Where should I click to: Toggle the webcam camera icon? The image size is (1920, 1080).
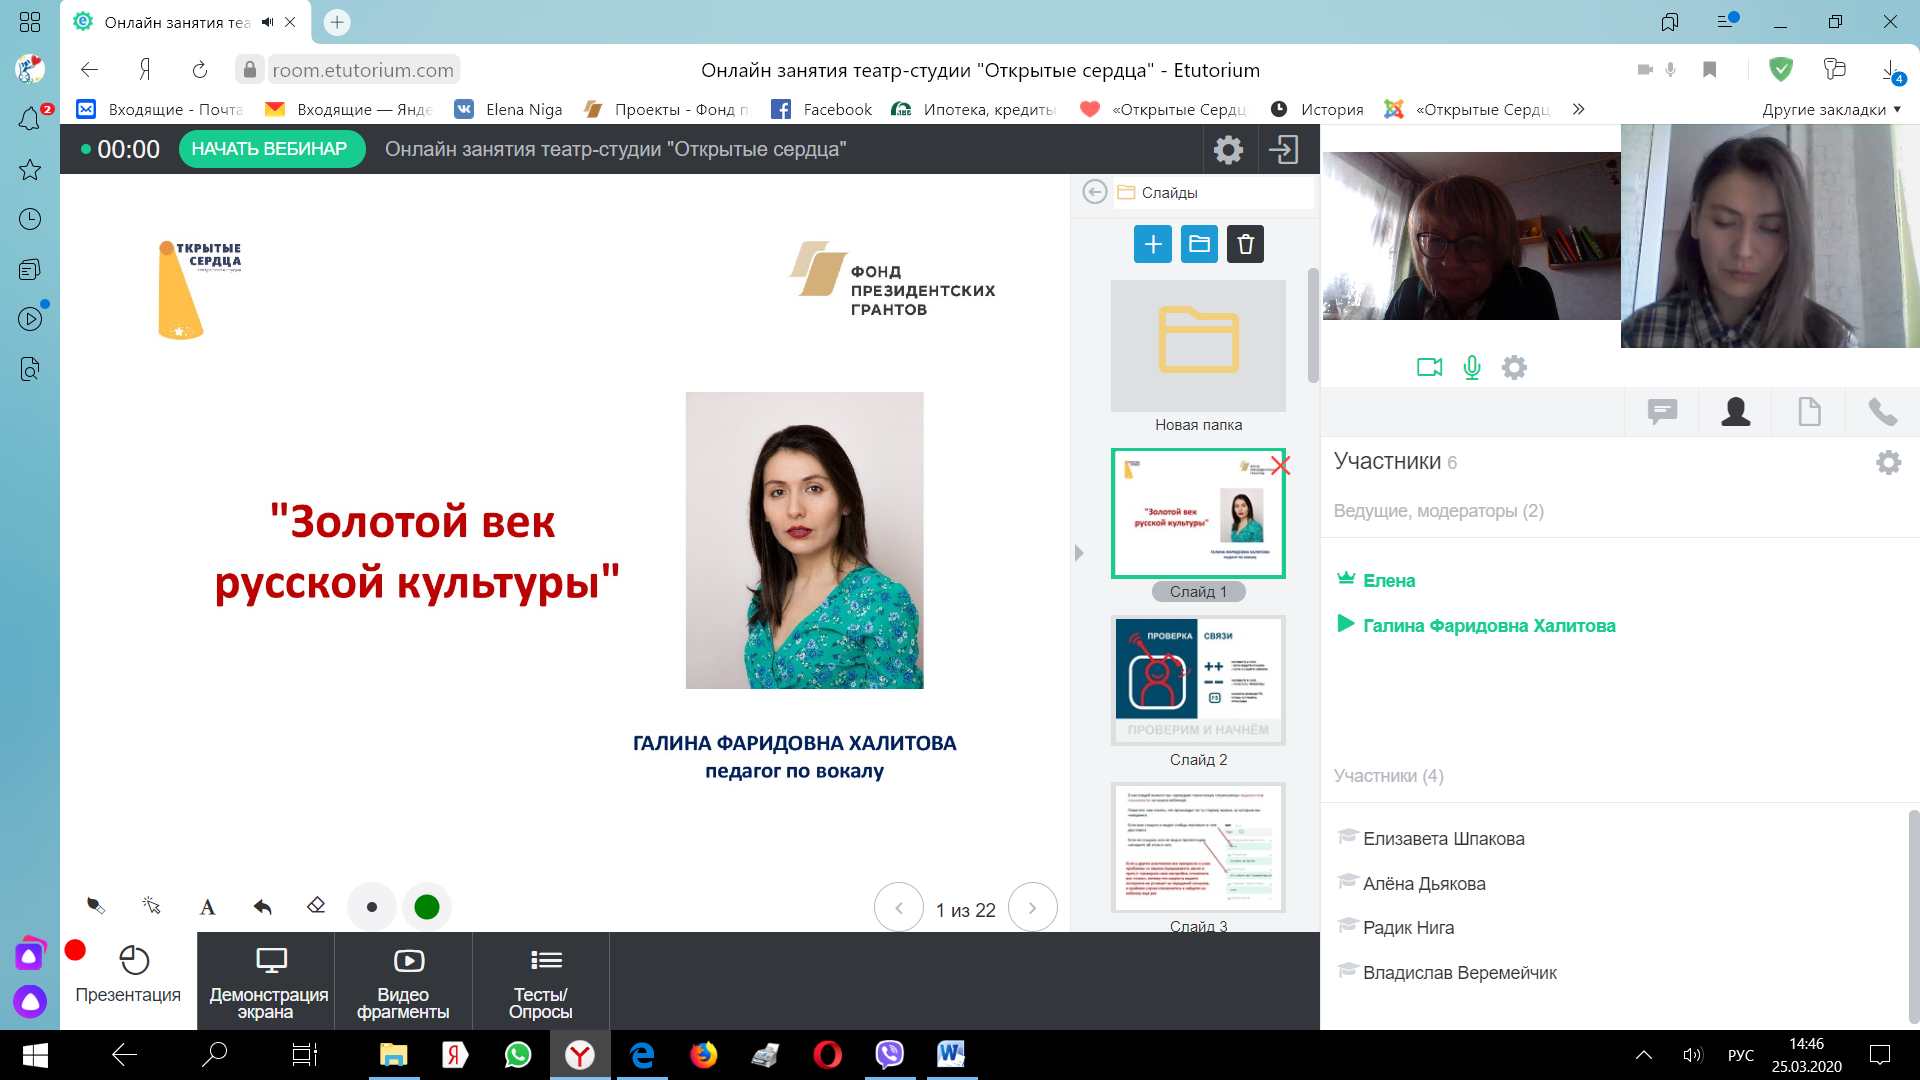(x=1429, y=367)
